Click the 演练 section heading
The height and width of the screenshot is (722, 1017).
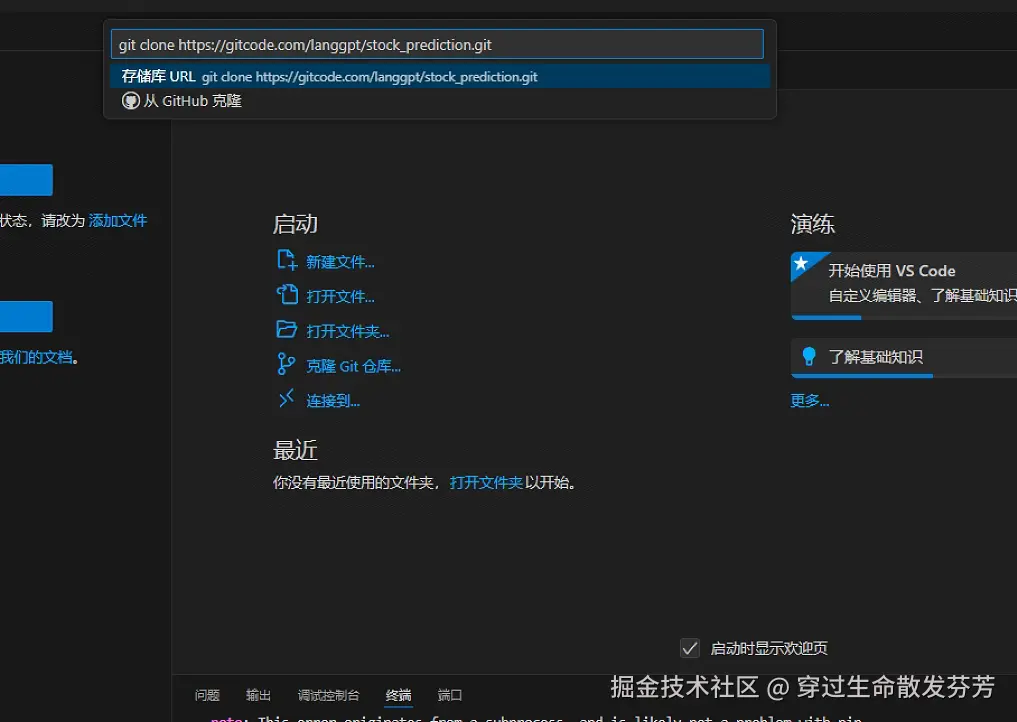[x=813, y=224]
